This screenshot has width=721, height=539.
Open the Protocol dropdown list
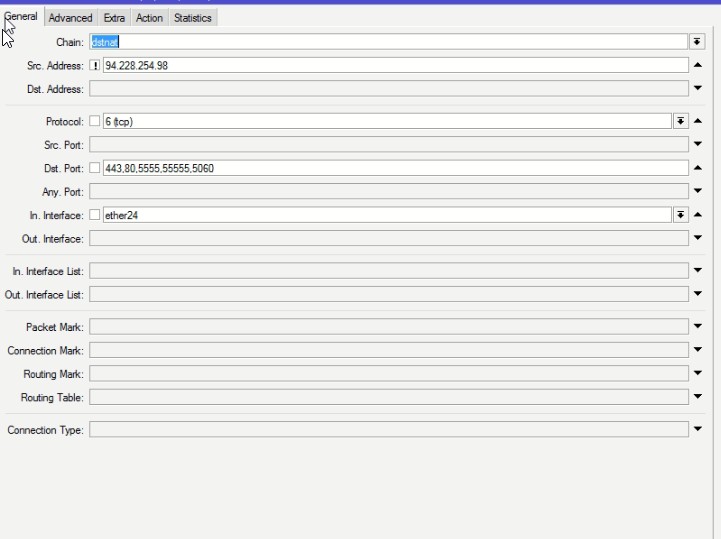click(681, 121)
